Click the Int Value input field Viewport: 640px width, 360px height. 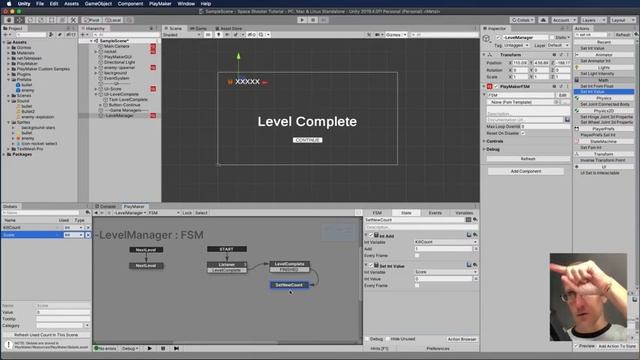(x=444, y=279)
